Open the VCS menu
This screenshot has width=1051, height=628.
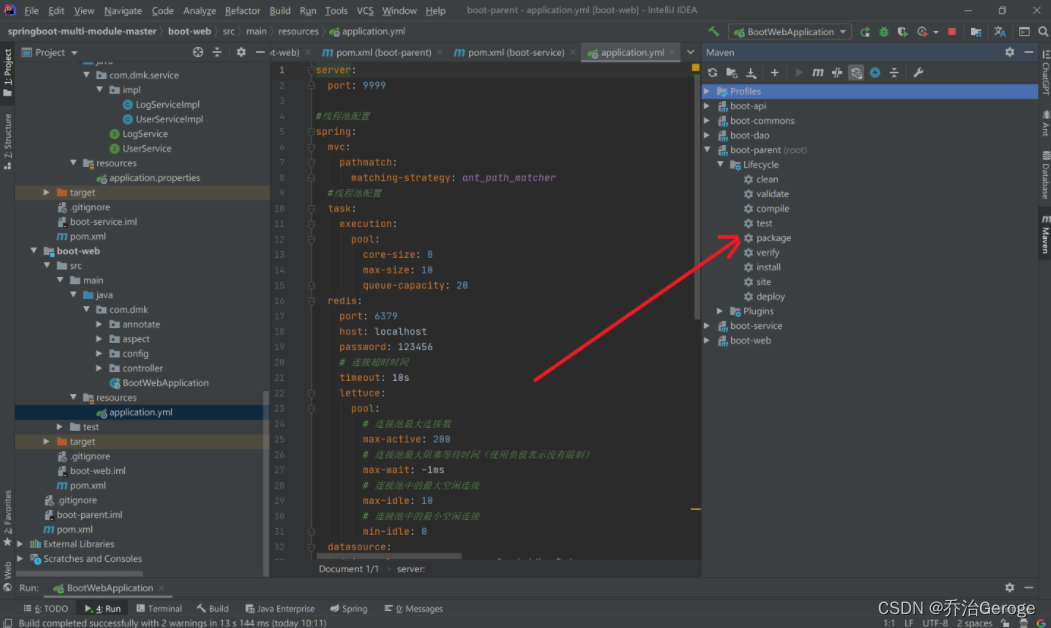365,11
